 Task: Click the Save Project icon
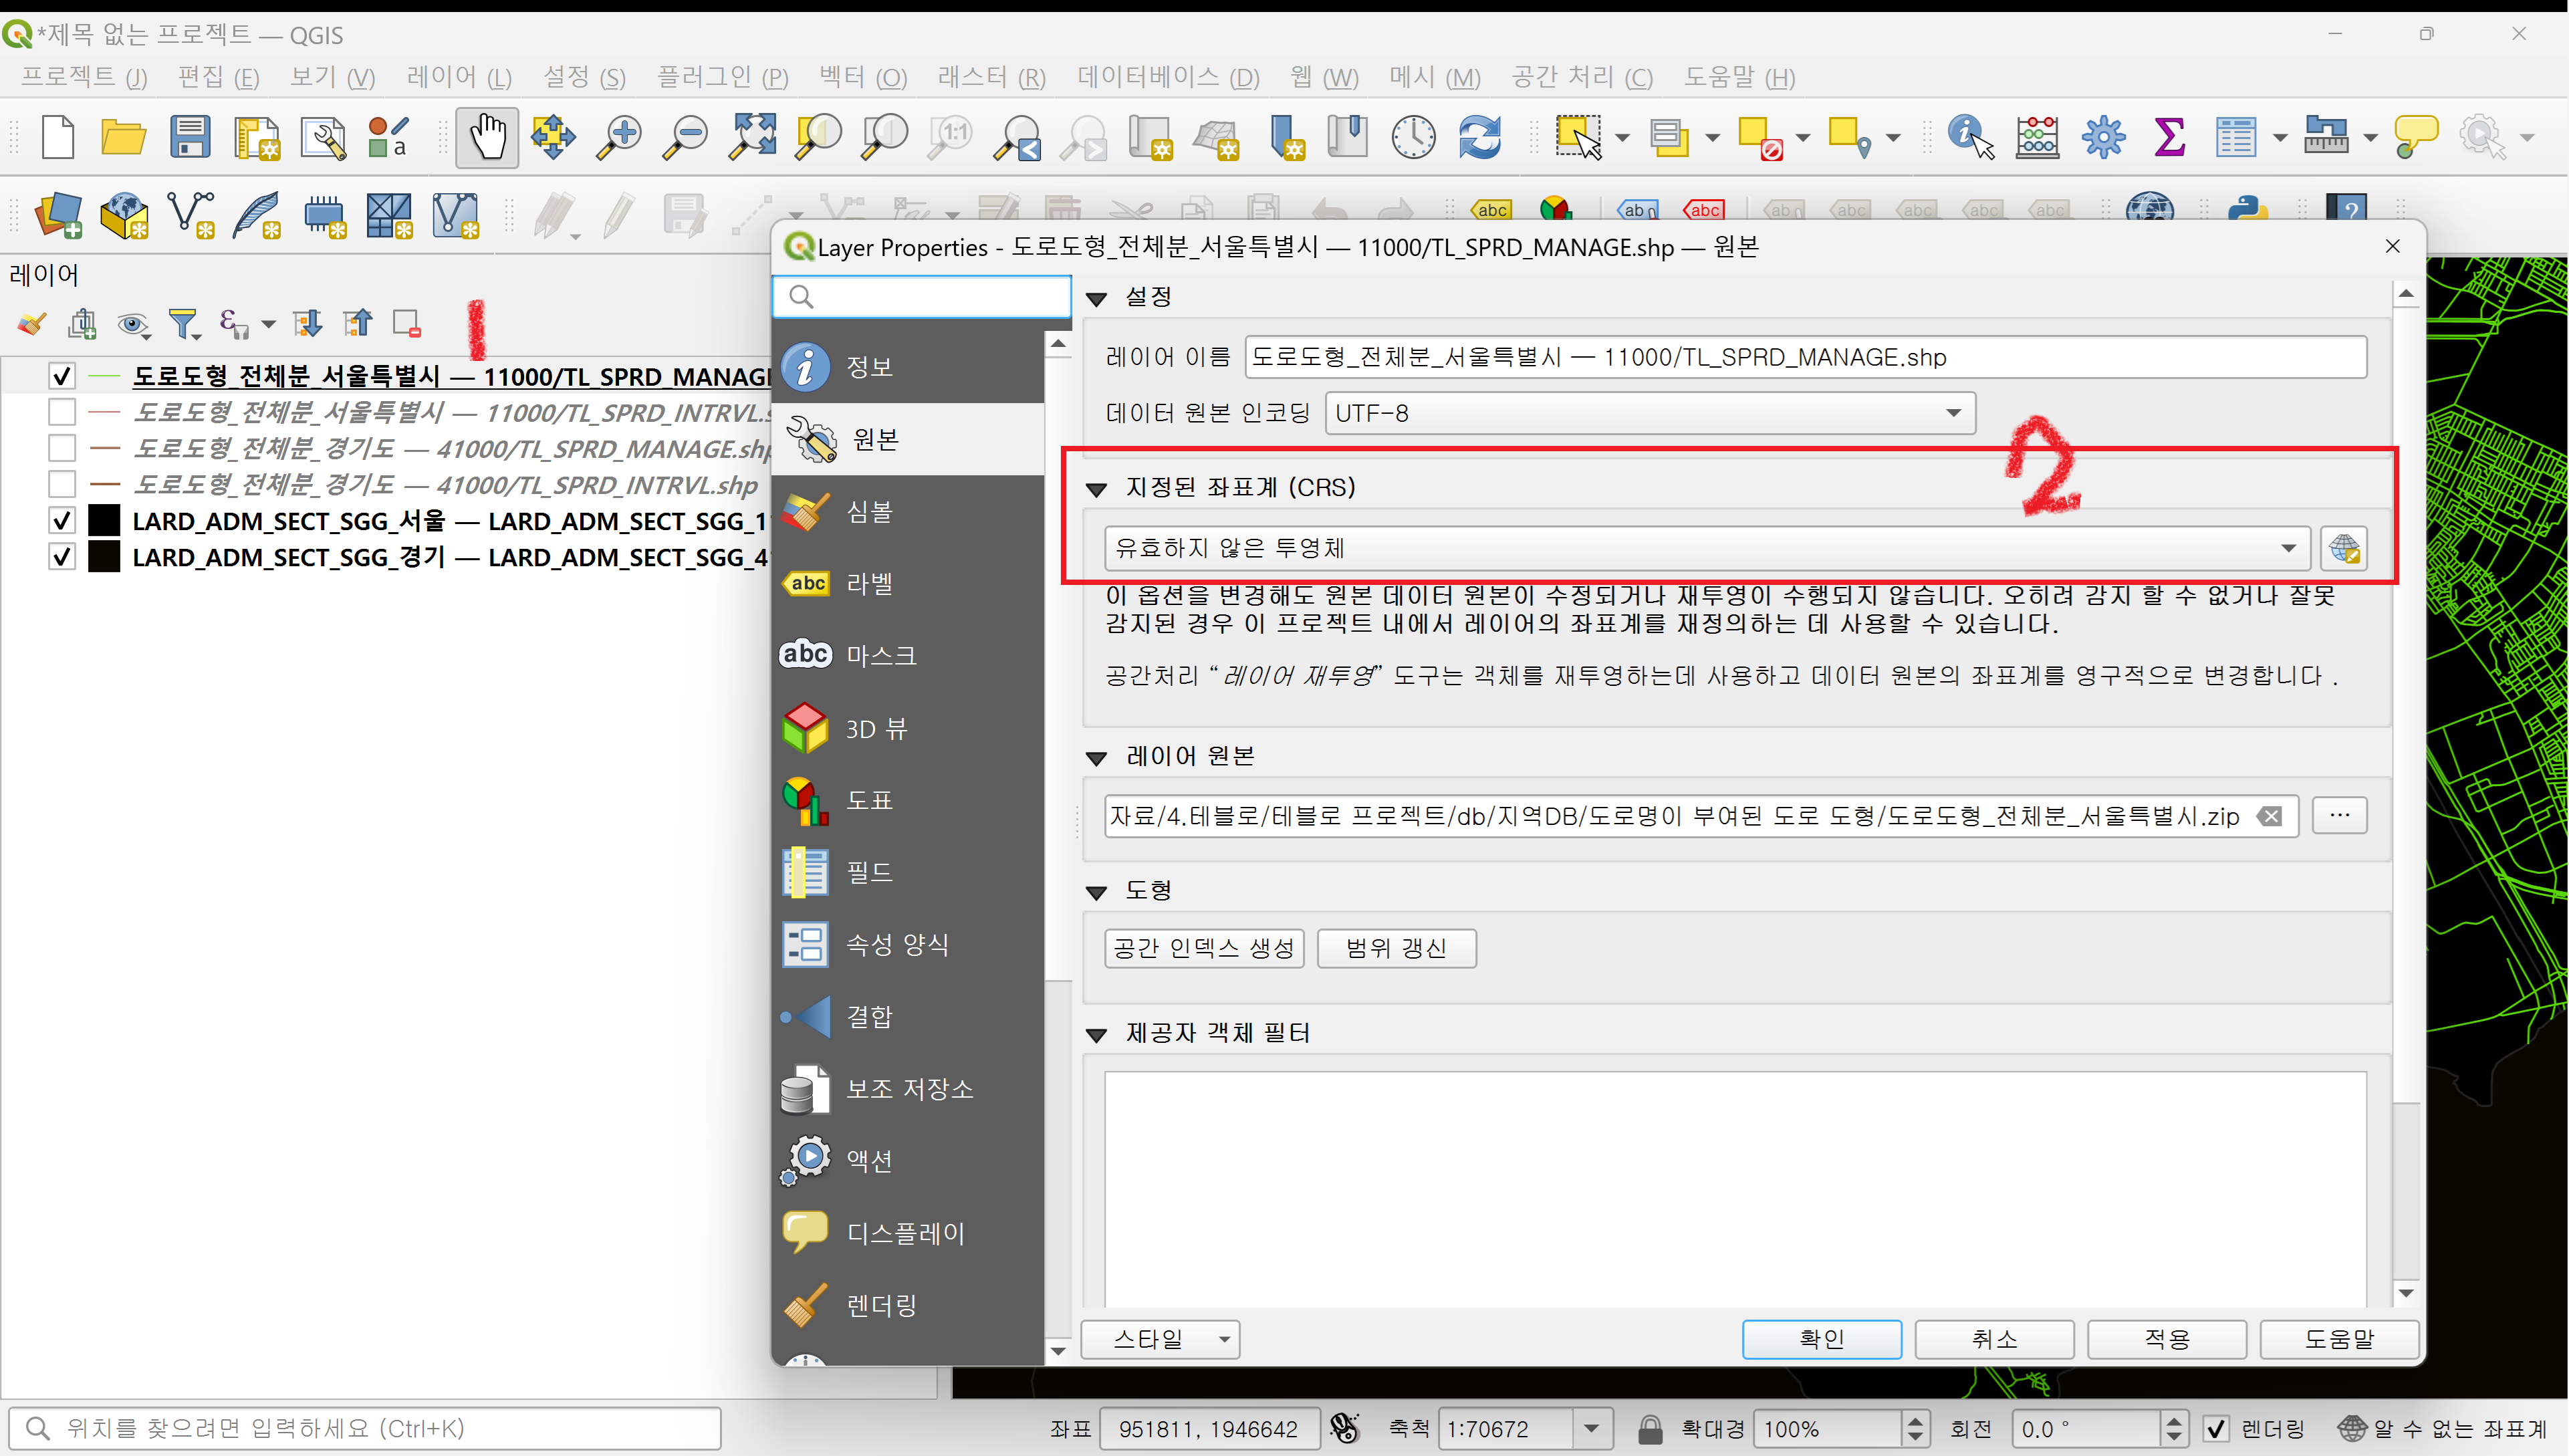189,137
